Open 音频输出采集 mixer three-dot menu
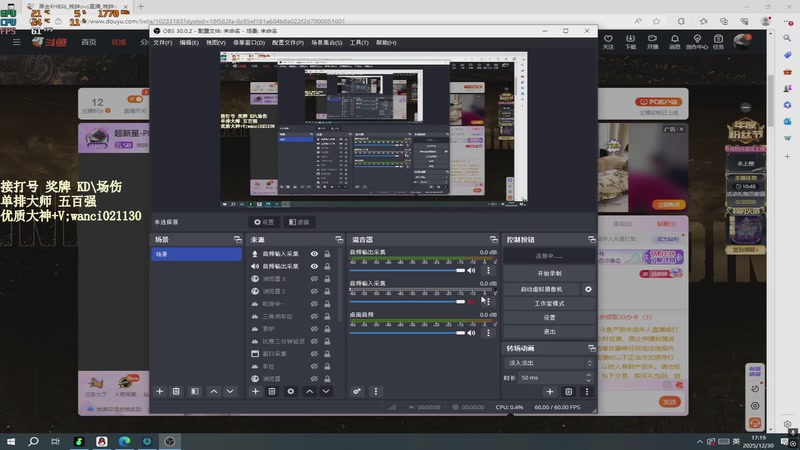800x450 pixels. click(488, 270)
